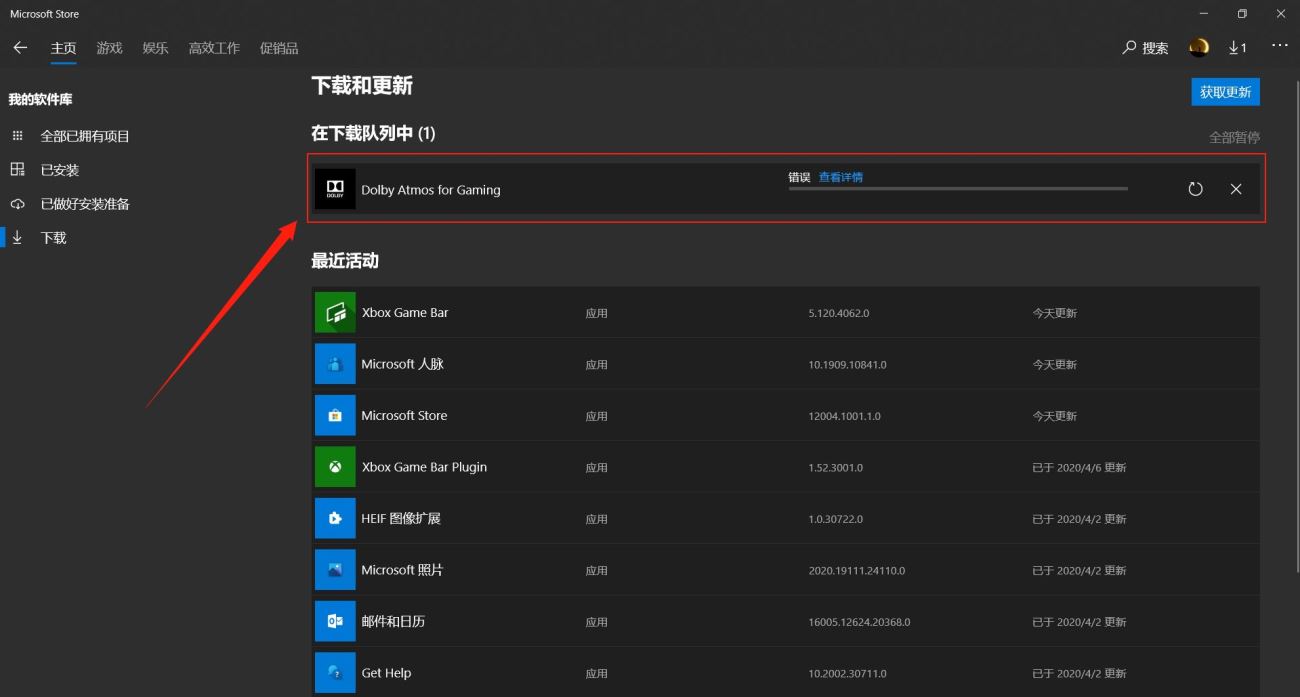Image resolution: width=1300 pixels, height=697 pixels.
Task: Open the user account avatar
Action: pos(1199,47)
